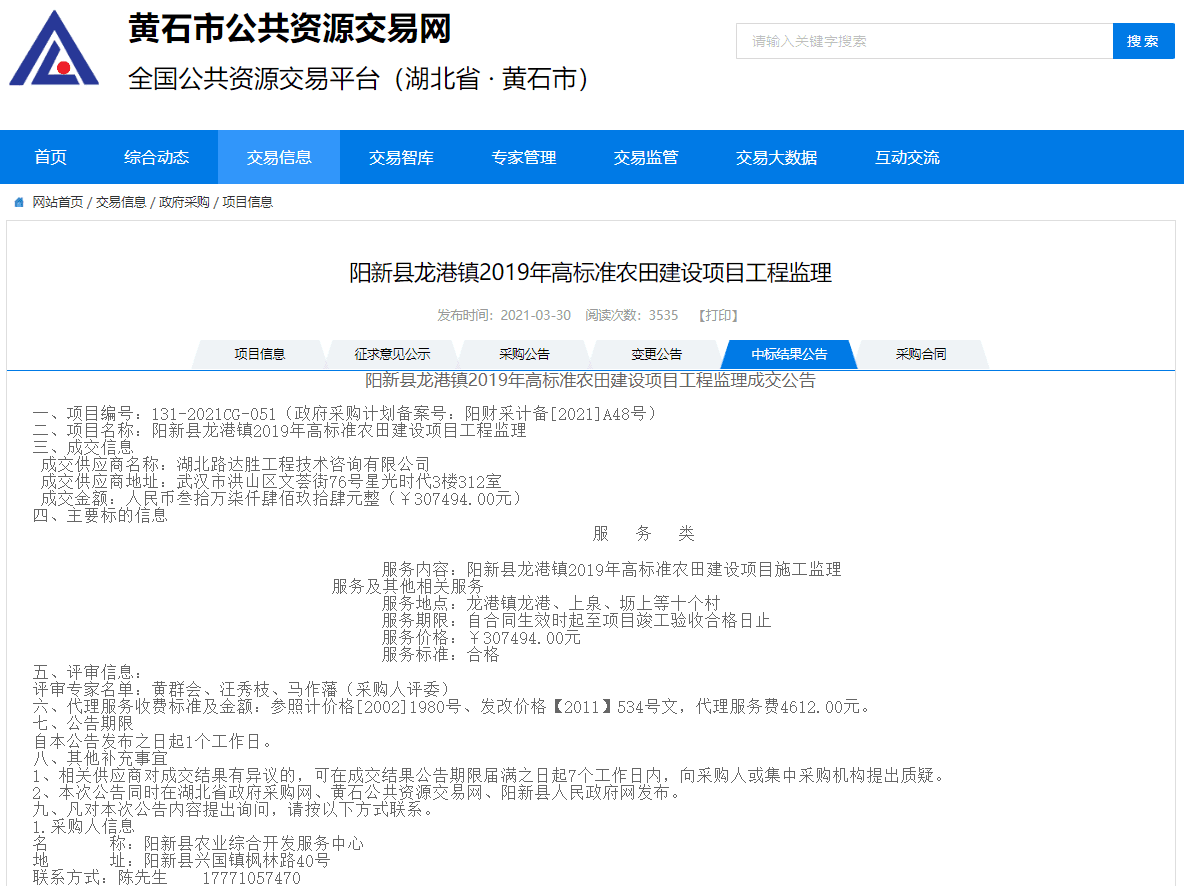
Task: Switch to the 征求意见公示 tab
Action: click(392, 354)
